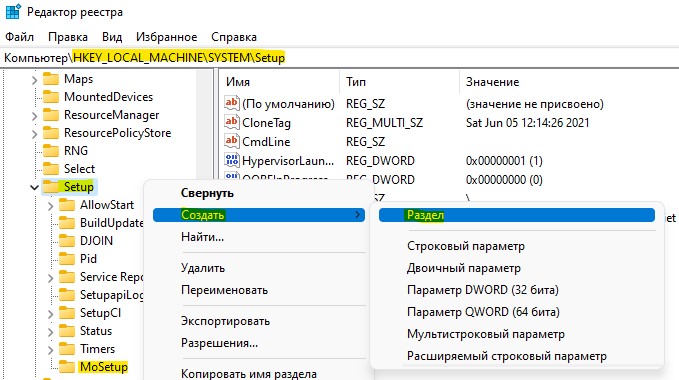Select Параметр DWORD (32 бита)

click(517, 290)
